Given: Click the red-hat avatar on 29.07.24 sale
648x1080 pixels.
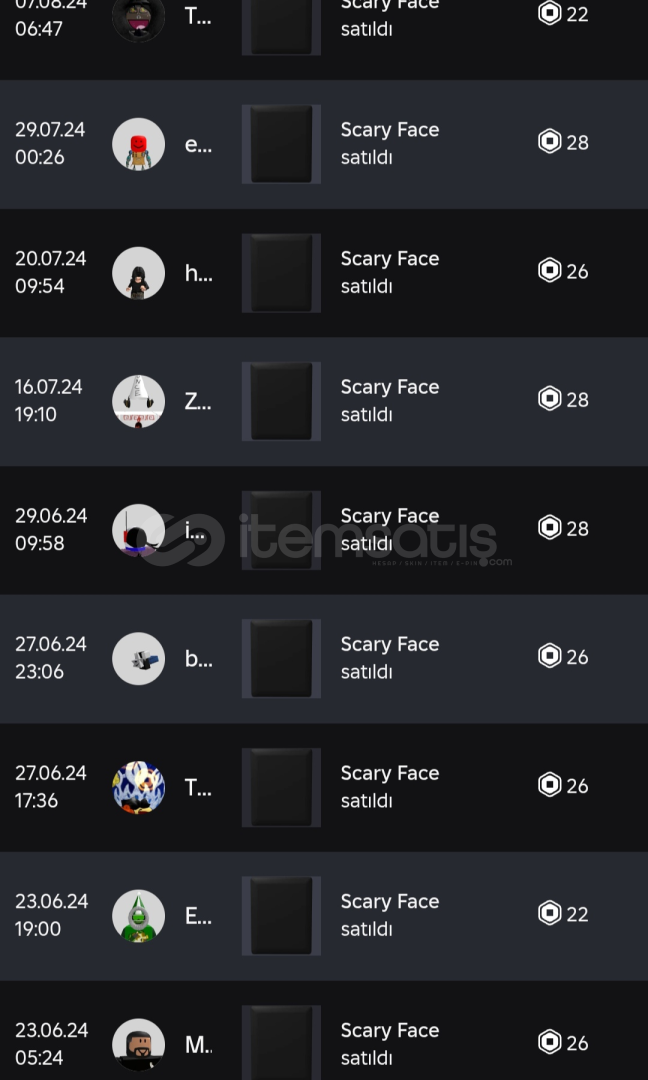Looking at the screenshot, I should tap(138, 144).
